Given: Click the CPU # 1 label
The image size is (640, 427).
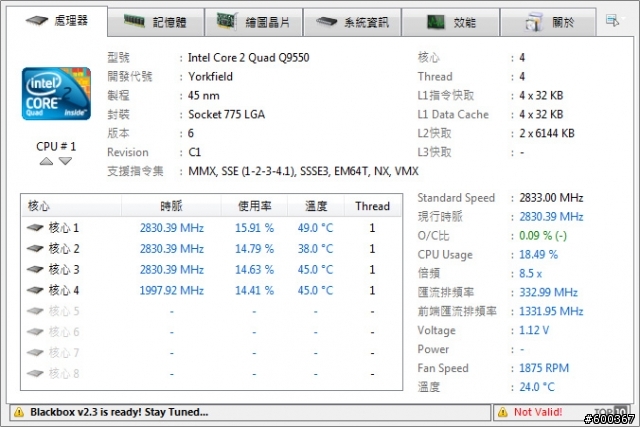Looking at the screenshot, I should coord(56,146).
